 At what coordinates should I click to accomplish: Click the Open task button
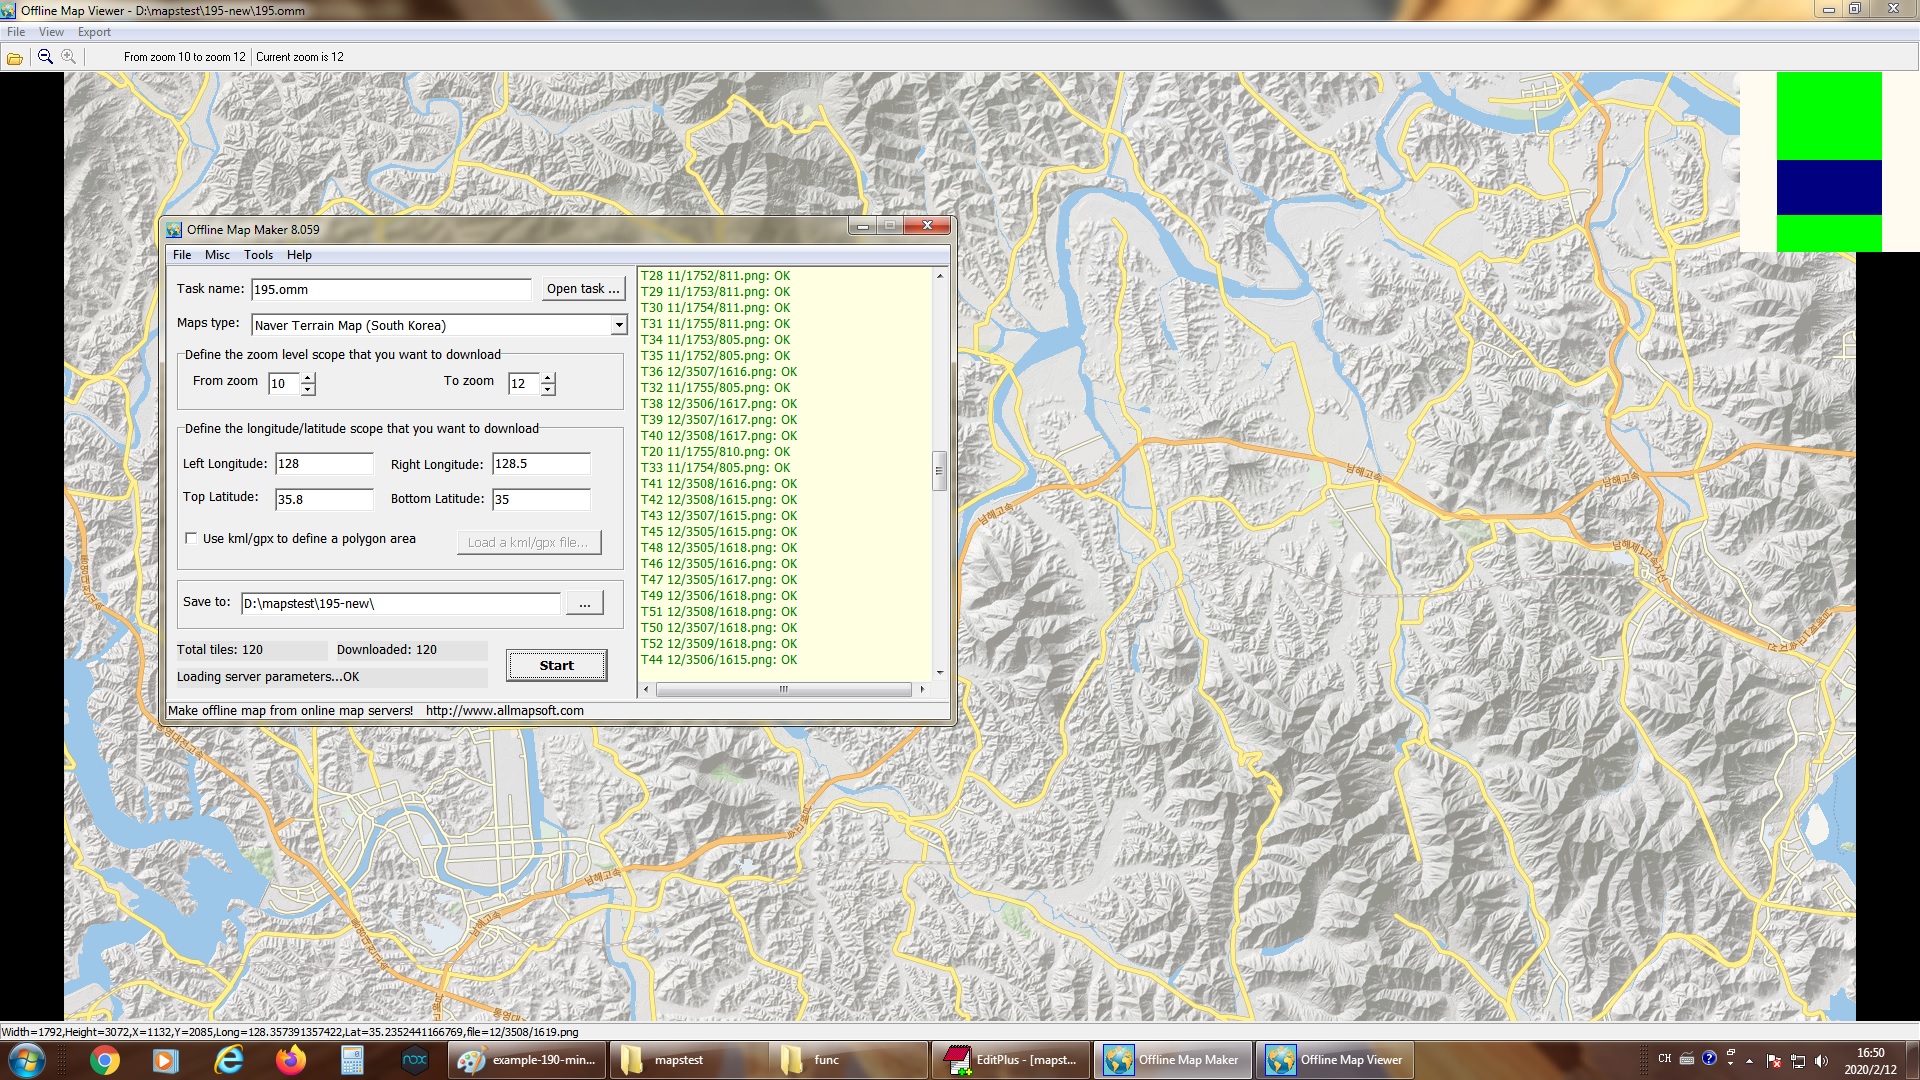click(583, 289)
